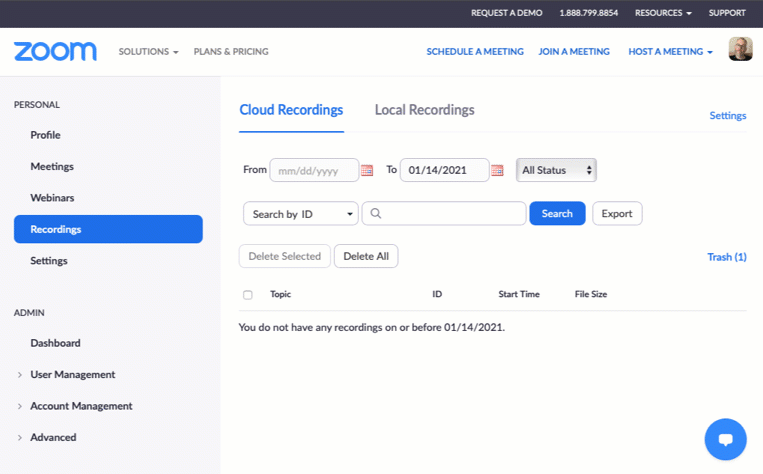Open Profile in the sidebar
The image size is (763, 474).
(x=45, y=135)
